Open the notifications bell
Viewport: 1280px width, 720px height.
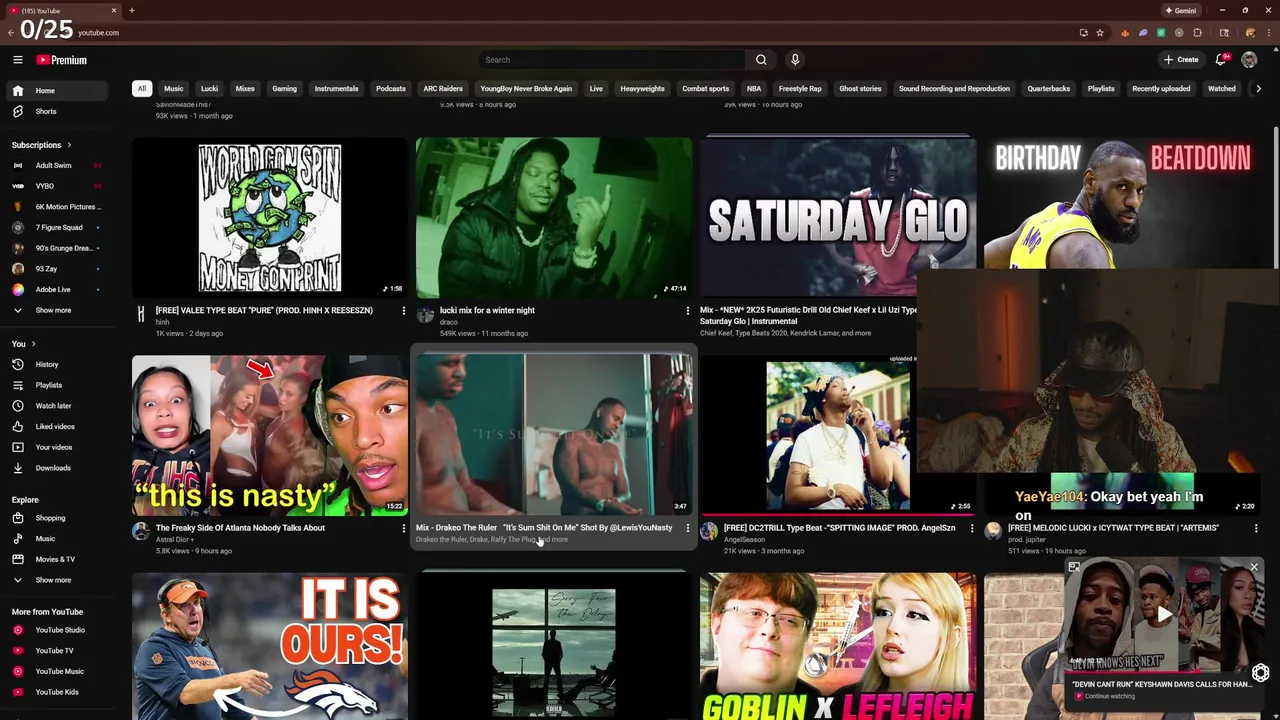click(1221, 60)
